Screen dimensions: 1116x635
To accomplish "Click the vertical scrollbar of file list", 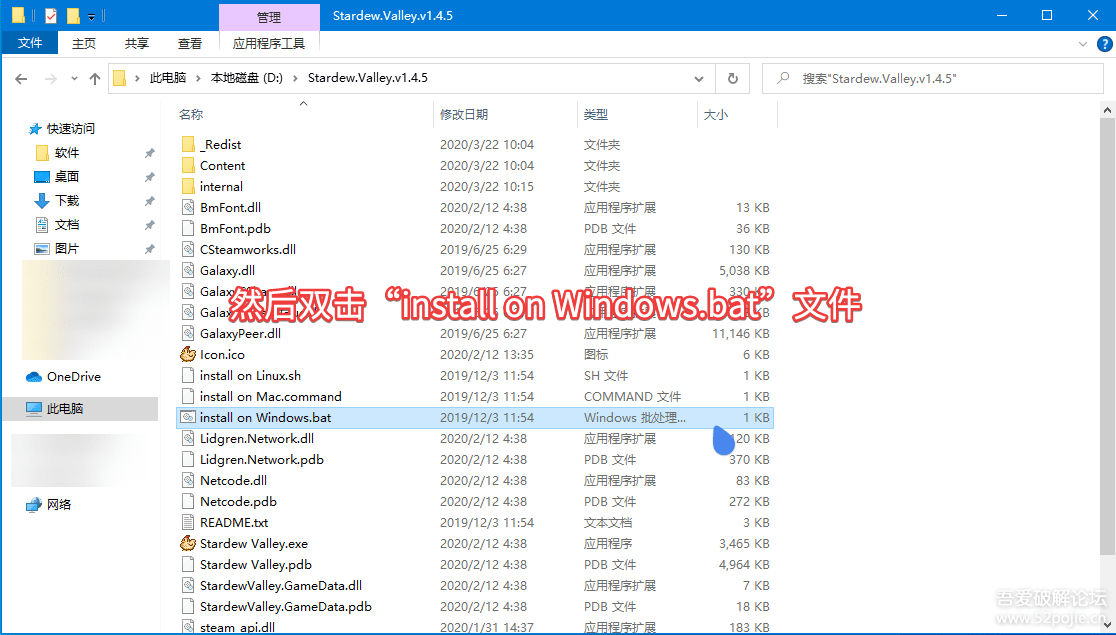I will pyautogui.click(x=1107, y=335).
